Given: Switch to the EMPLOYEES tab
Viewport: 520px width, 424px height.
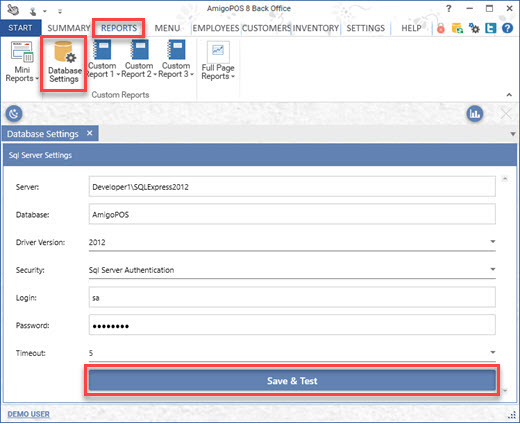Looking at the screenshot, I should point(216,28).
